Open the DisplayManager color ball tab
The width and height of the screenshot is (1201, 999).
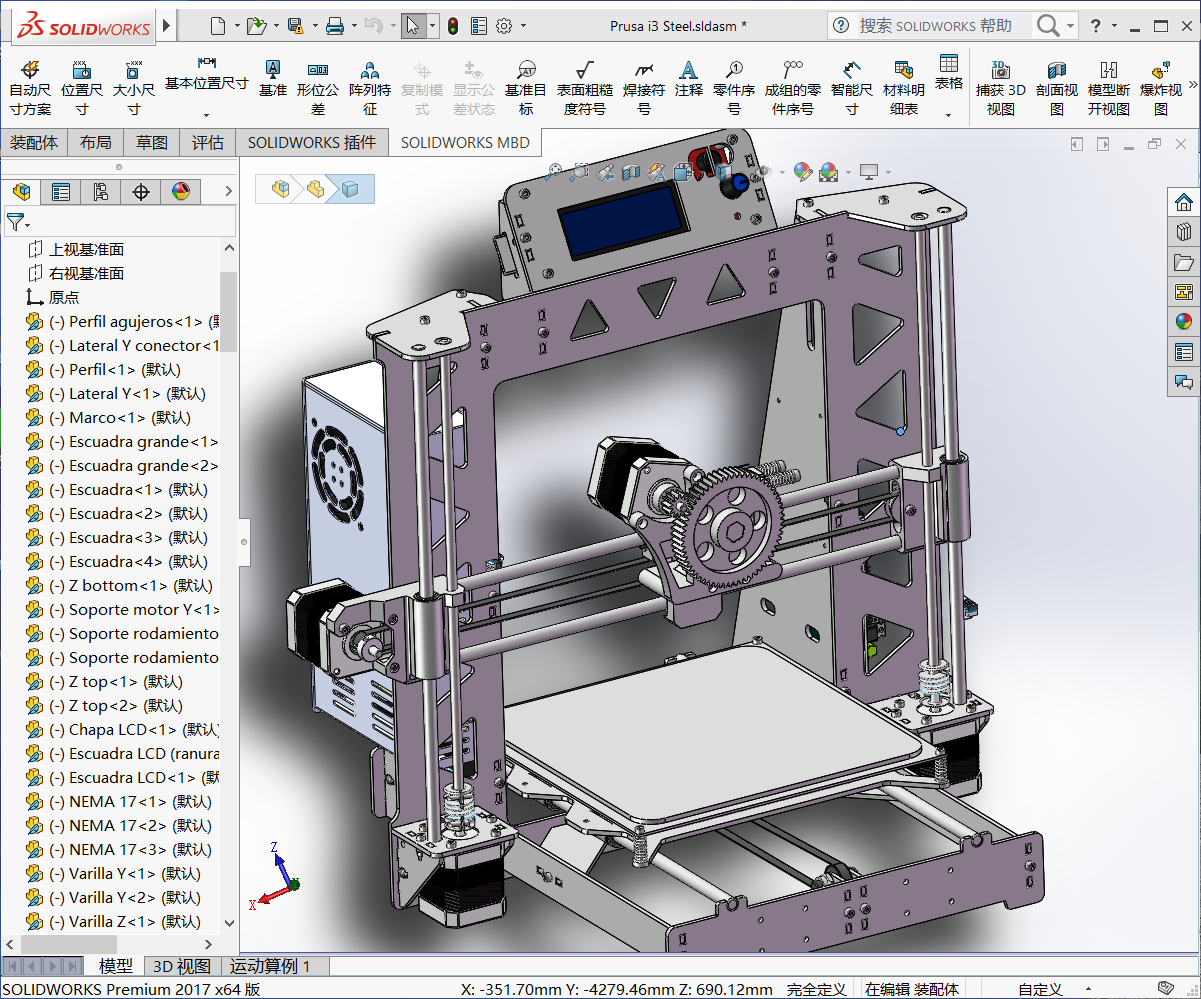(181, 191)
